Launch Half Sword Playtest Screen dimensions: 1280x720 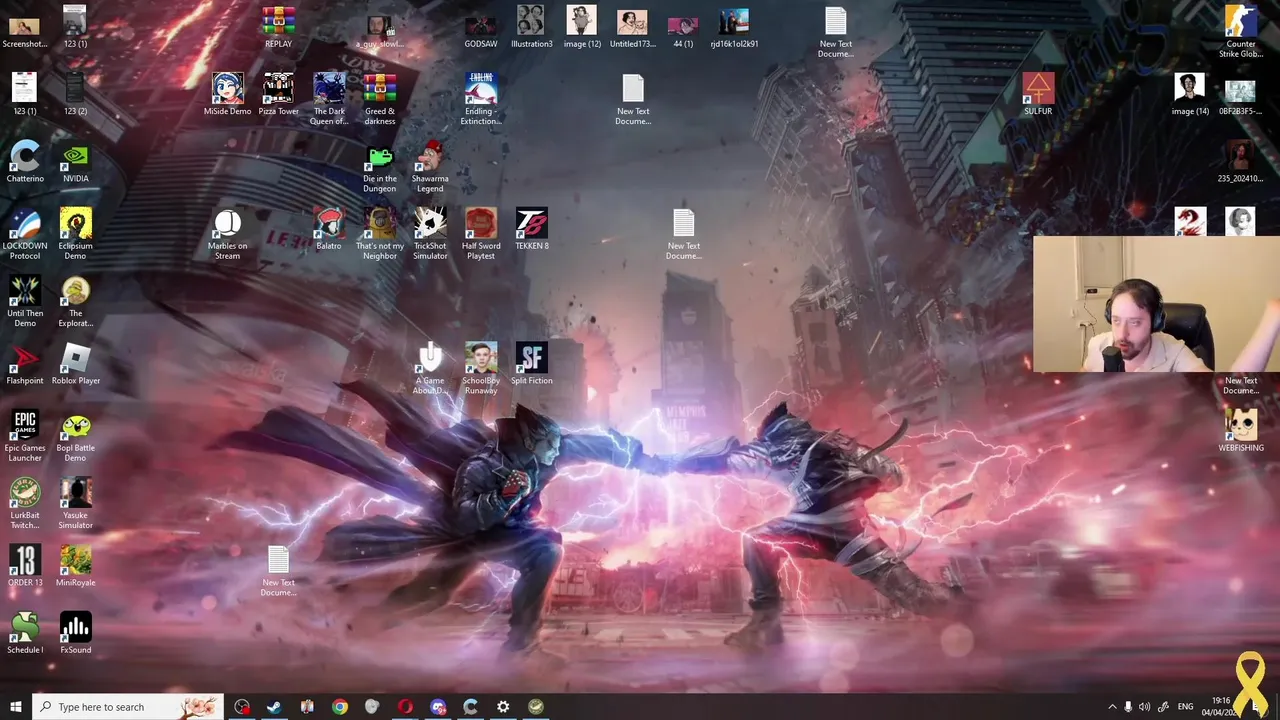pyautogui.click(x=481, y=233)
